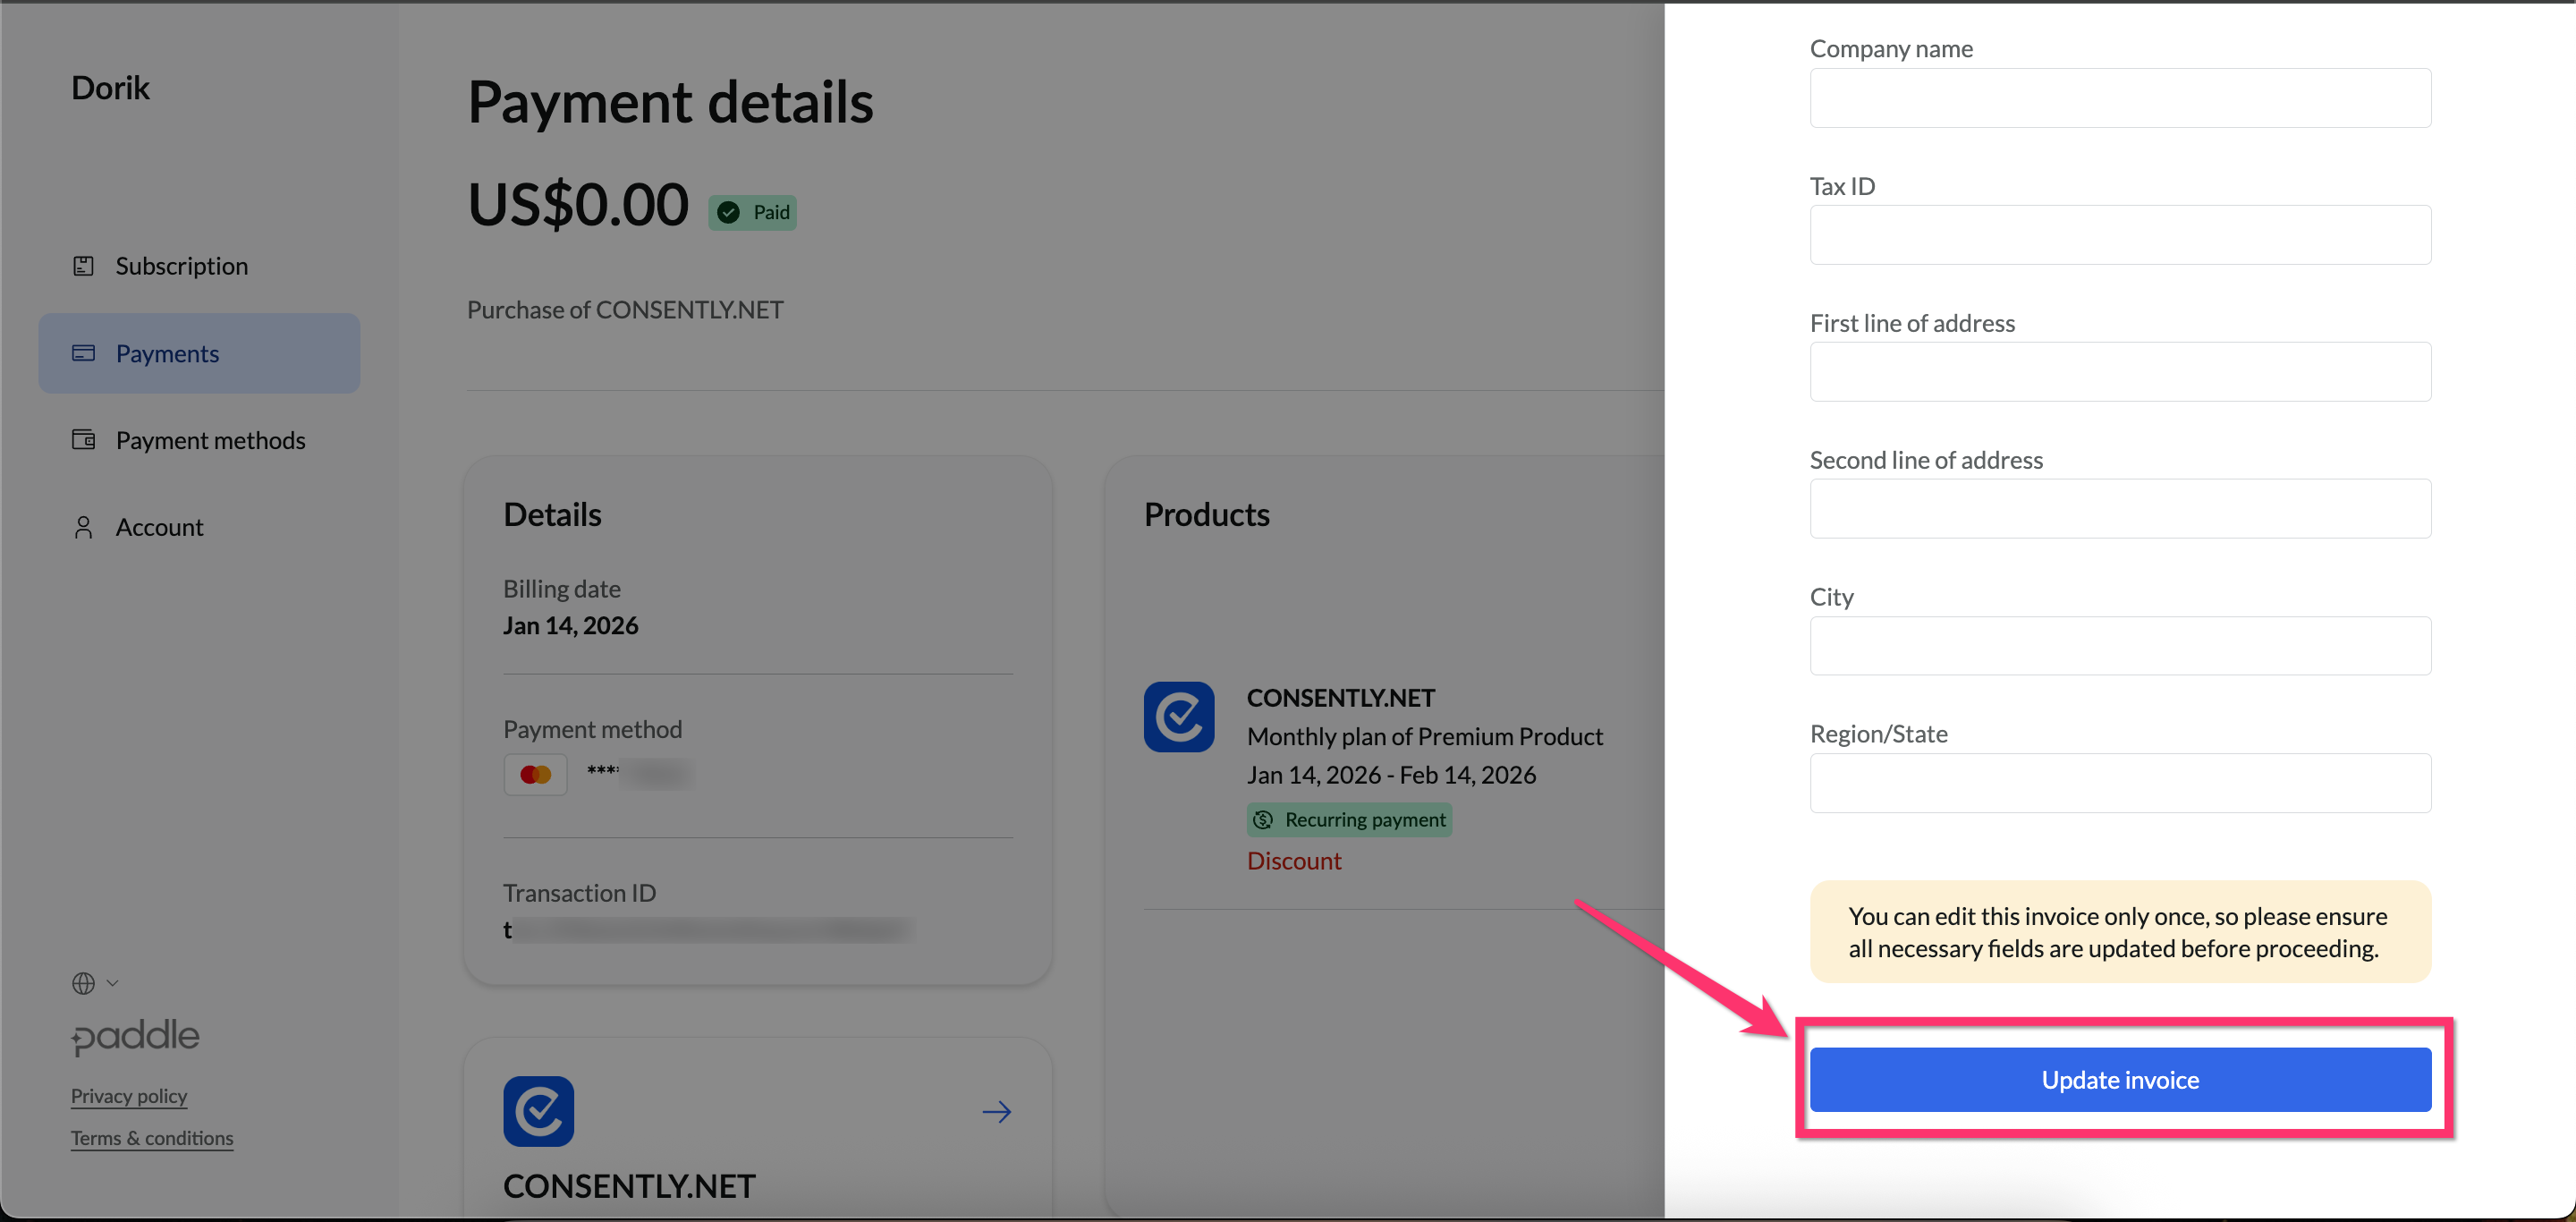
Task: Focus the Region/State input field
Action: (2119, 783)
